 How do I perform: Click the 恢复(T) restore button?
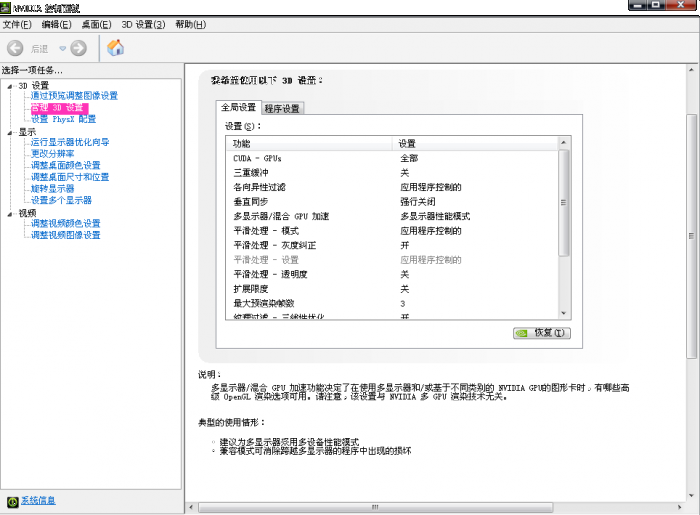click(x=542, y=333)
